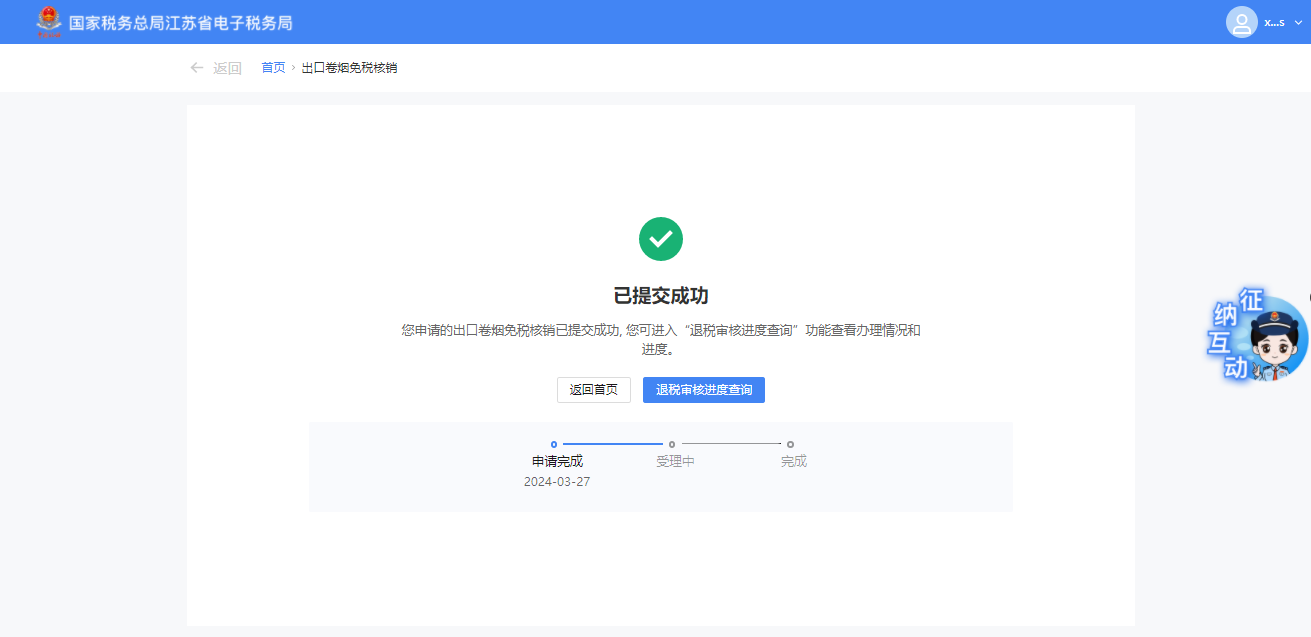
Task: Click the username x...s label
Action: coord(1274,22)
